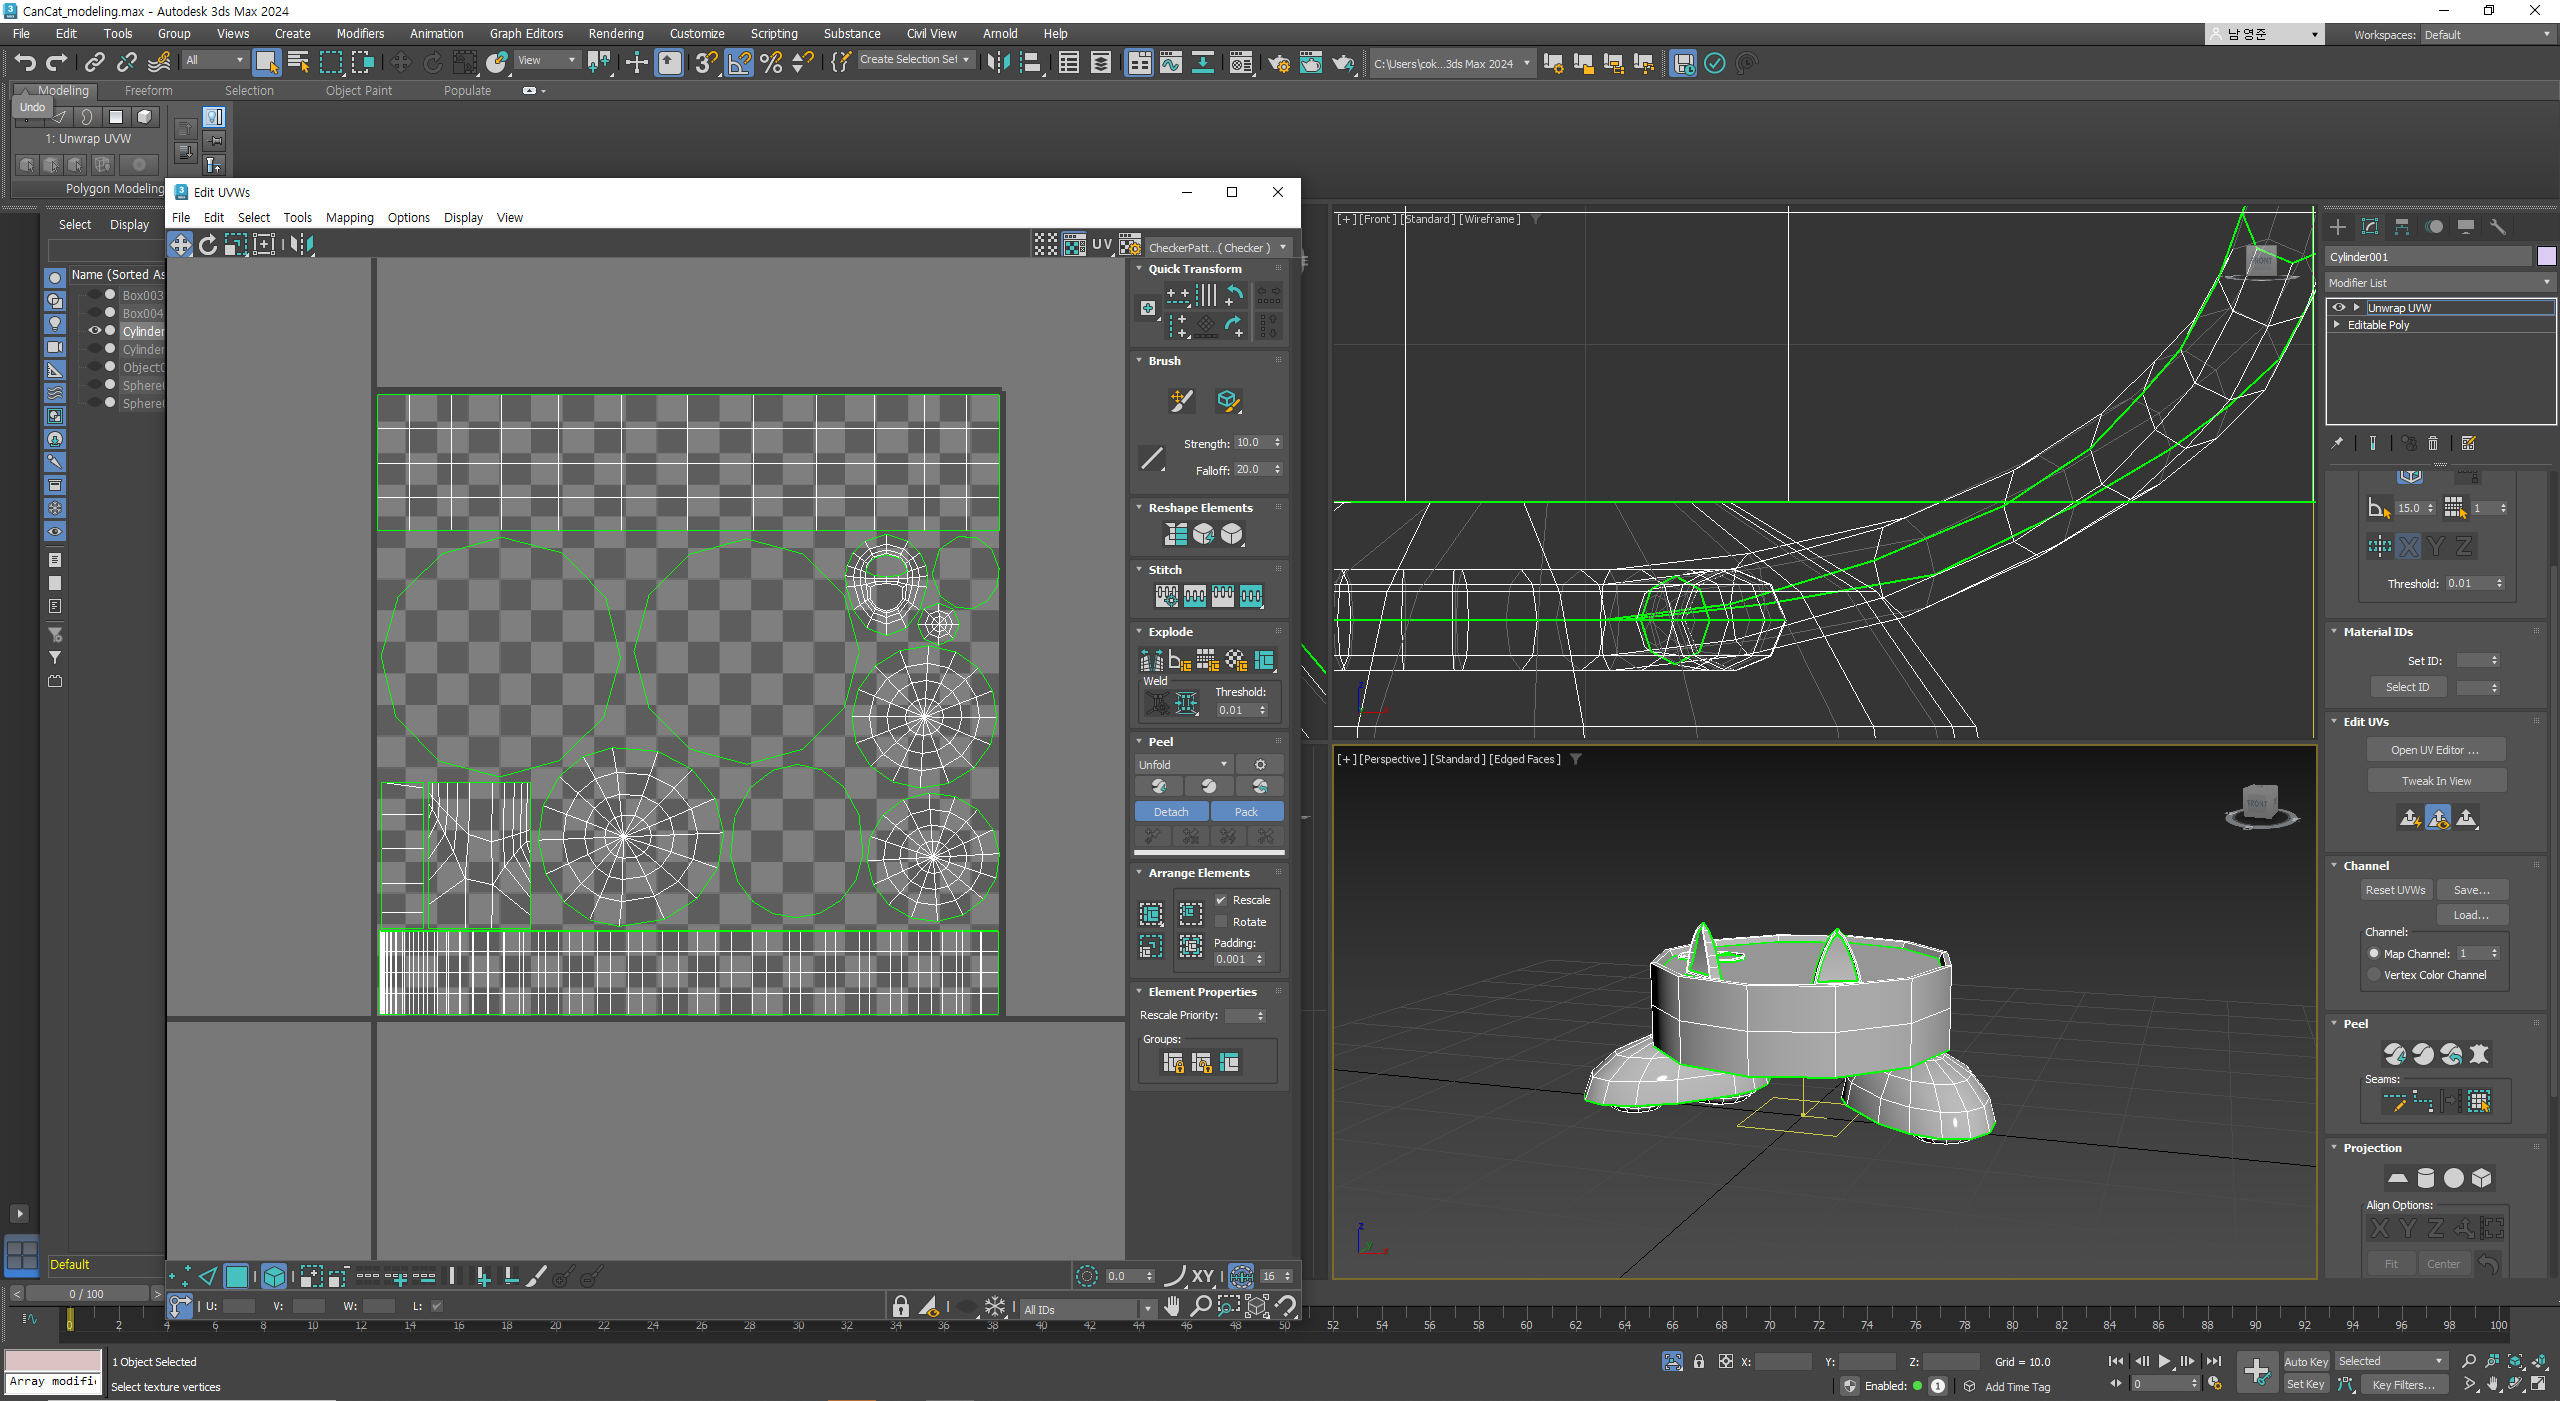Click the Zoom magnifier in Edit UVWs
Viewport: 2560px width, 1401px height.
[1201, 1306]
